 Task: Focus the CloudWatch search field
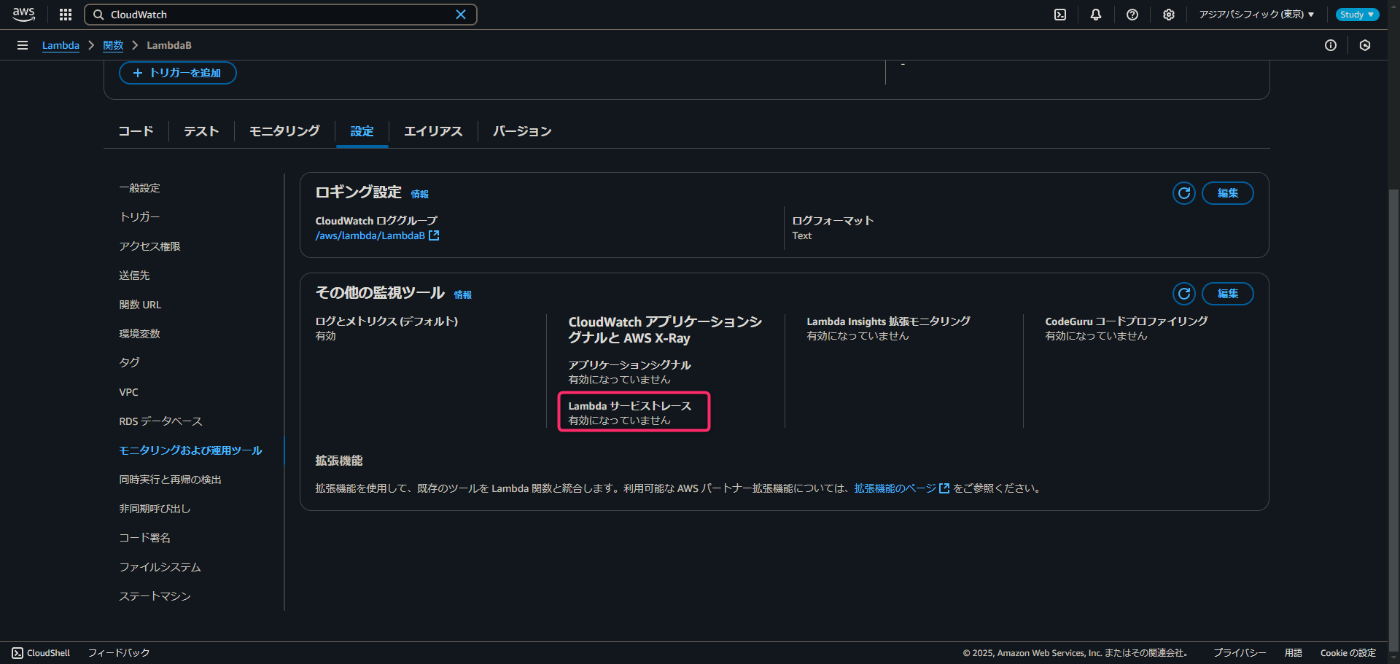pos(280,15)
